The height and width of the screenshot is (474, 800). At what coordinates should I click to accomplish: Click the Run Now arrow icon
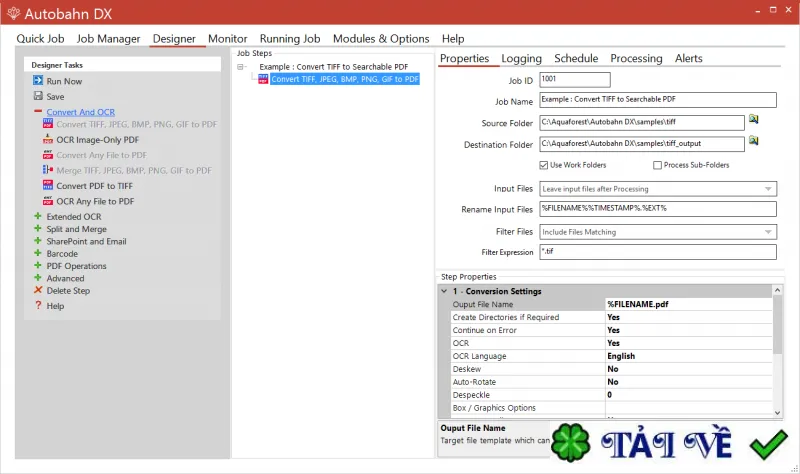point(38,81)
